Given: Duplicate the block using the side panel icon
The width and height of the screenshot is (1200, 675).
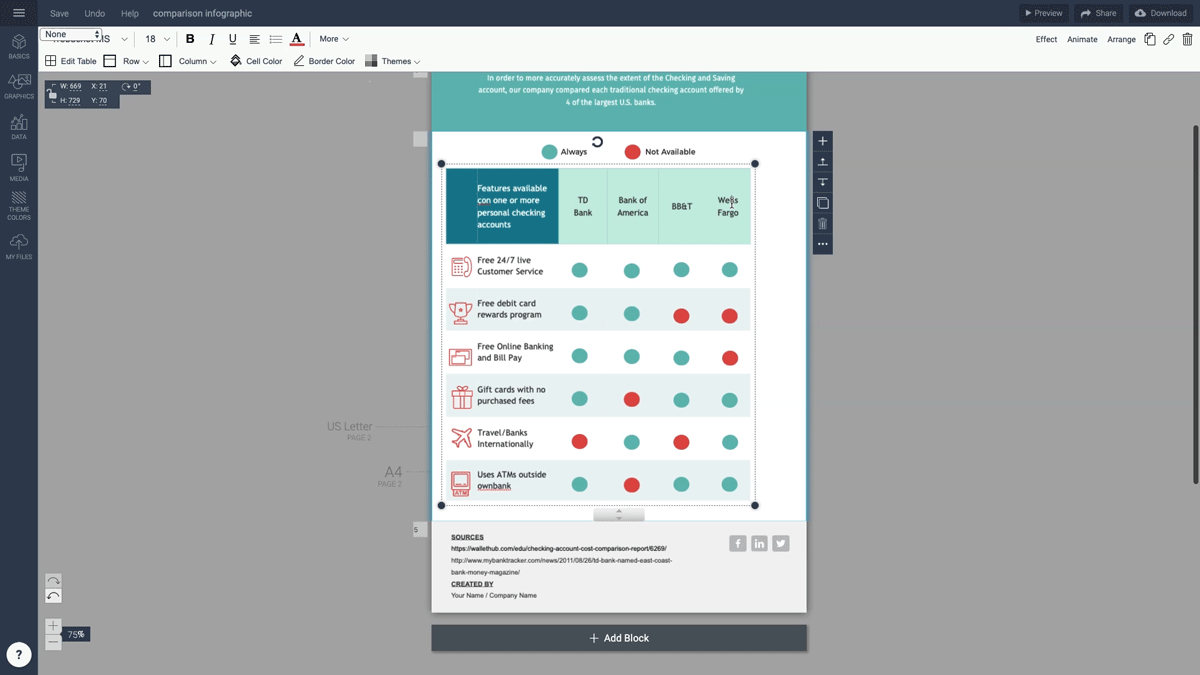Looking at the screenshot, I should (x=822, y=202).
